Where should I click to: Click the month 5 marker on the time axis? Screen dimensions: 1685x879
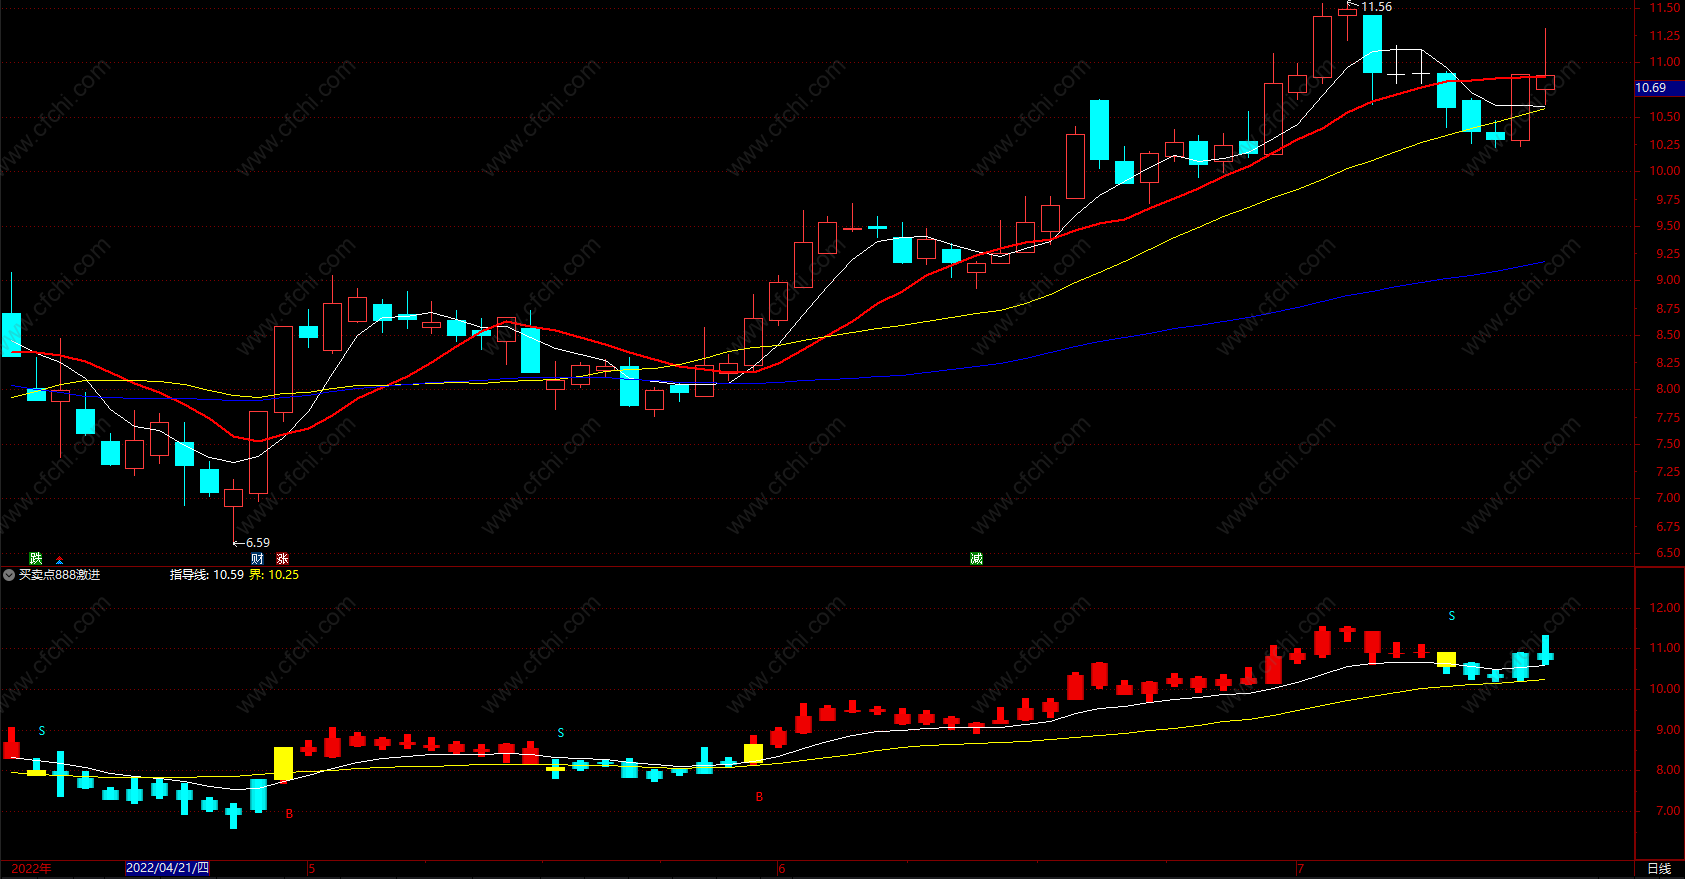(311, 868)
